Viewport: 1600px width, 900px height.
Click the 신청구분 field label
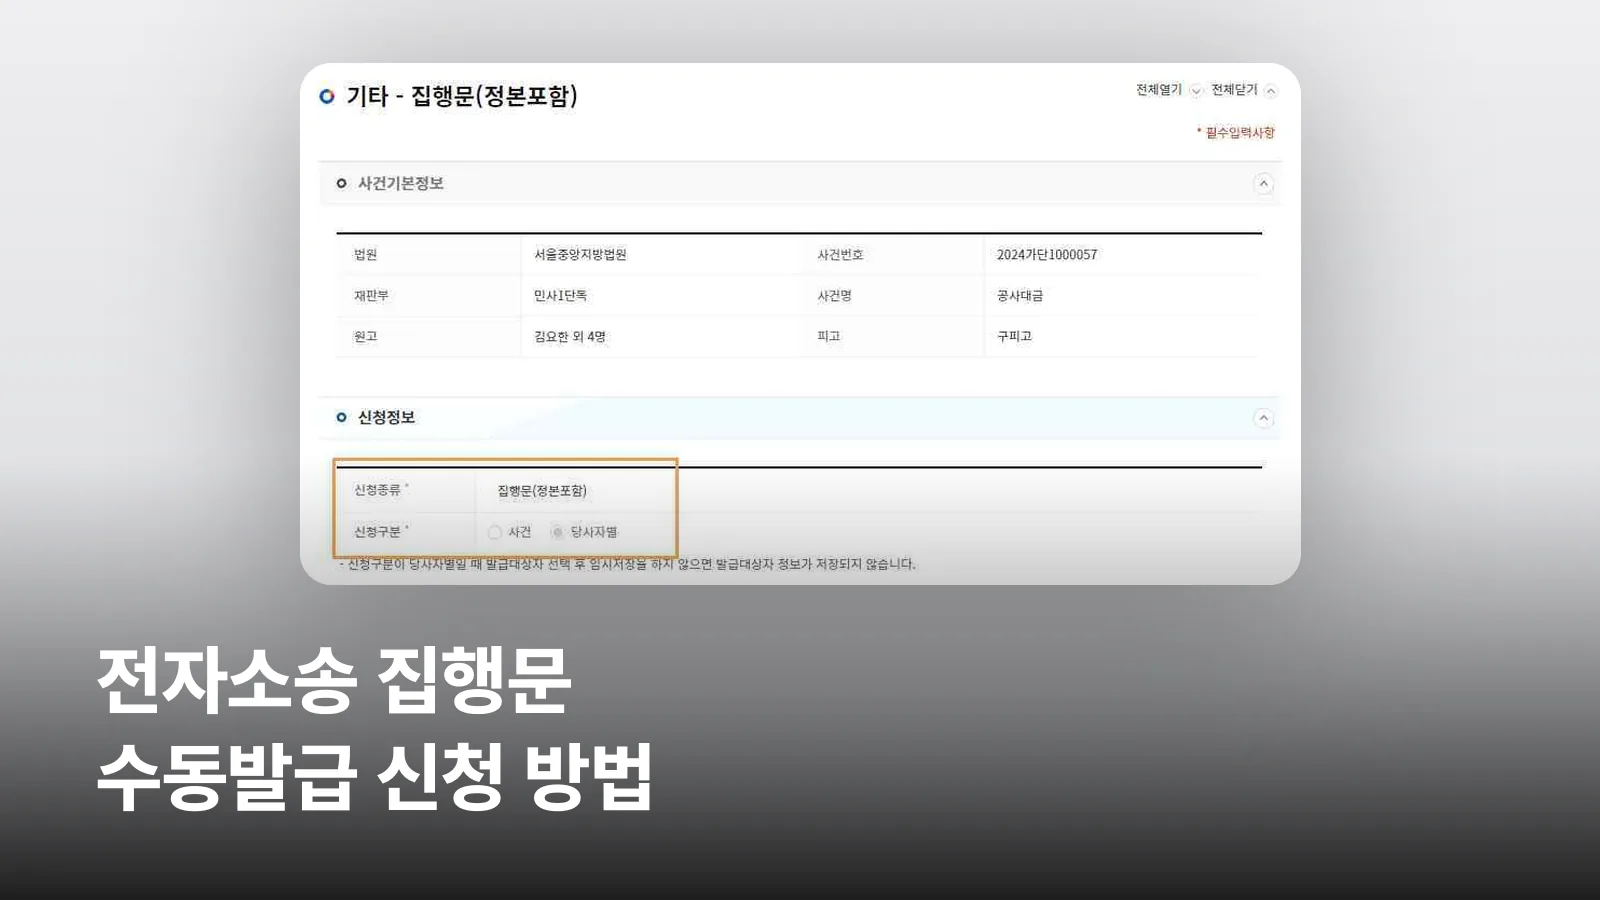(x=377, y=532)
